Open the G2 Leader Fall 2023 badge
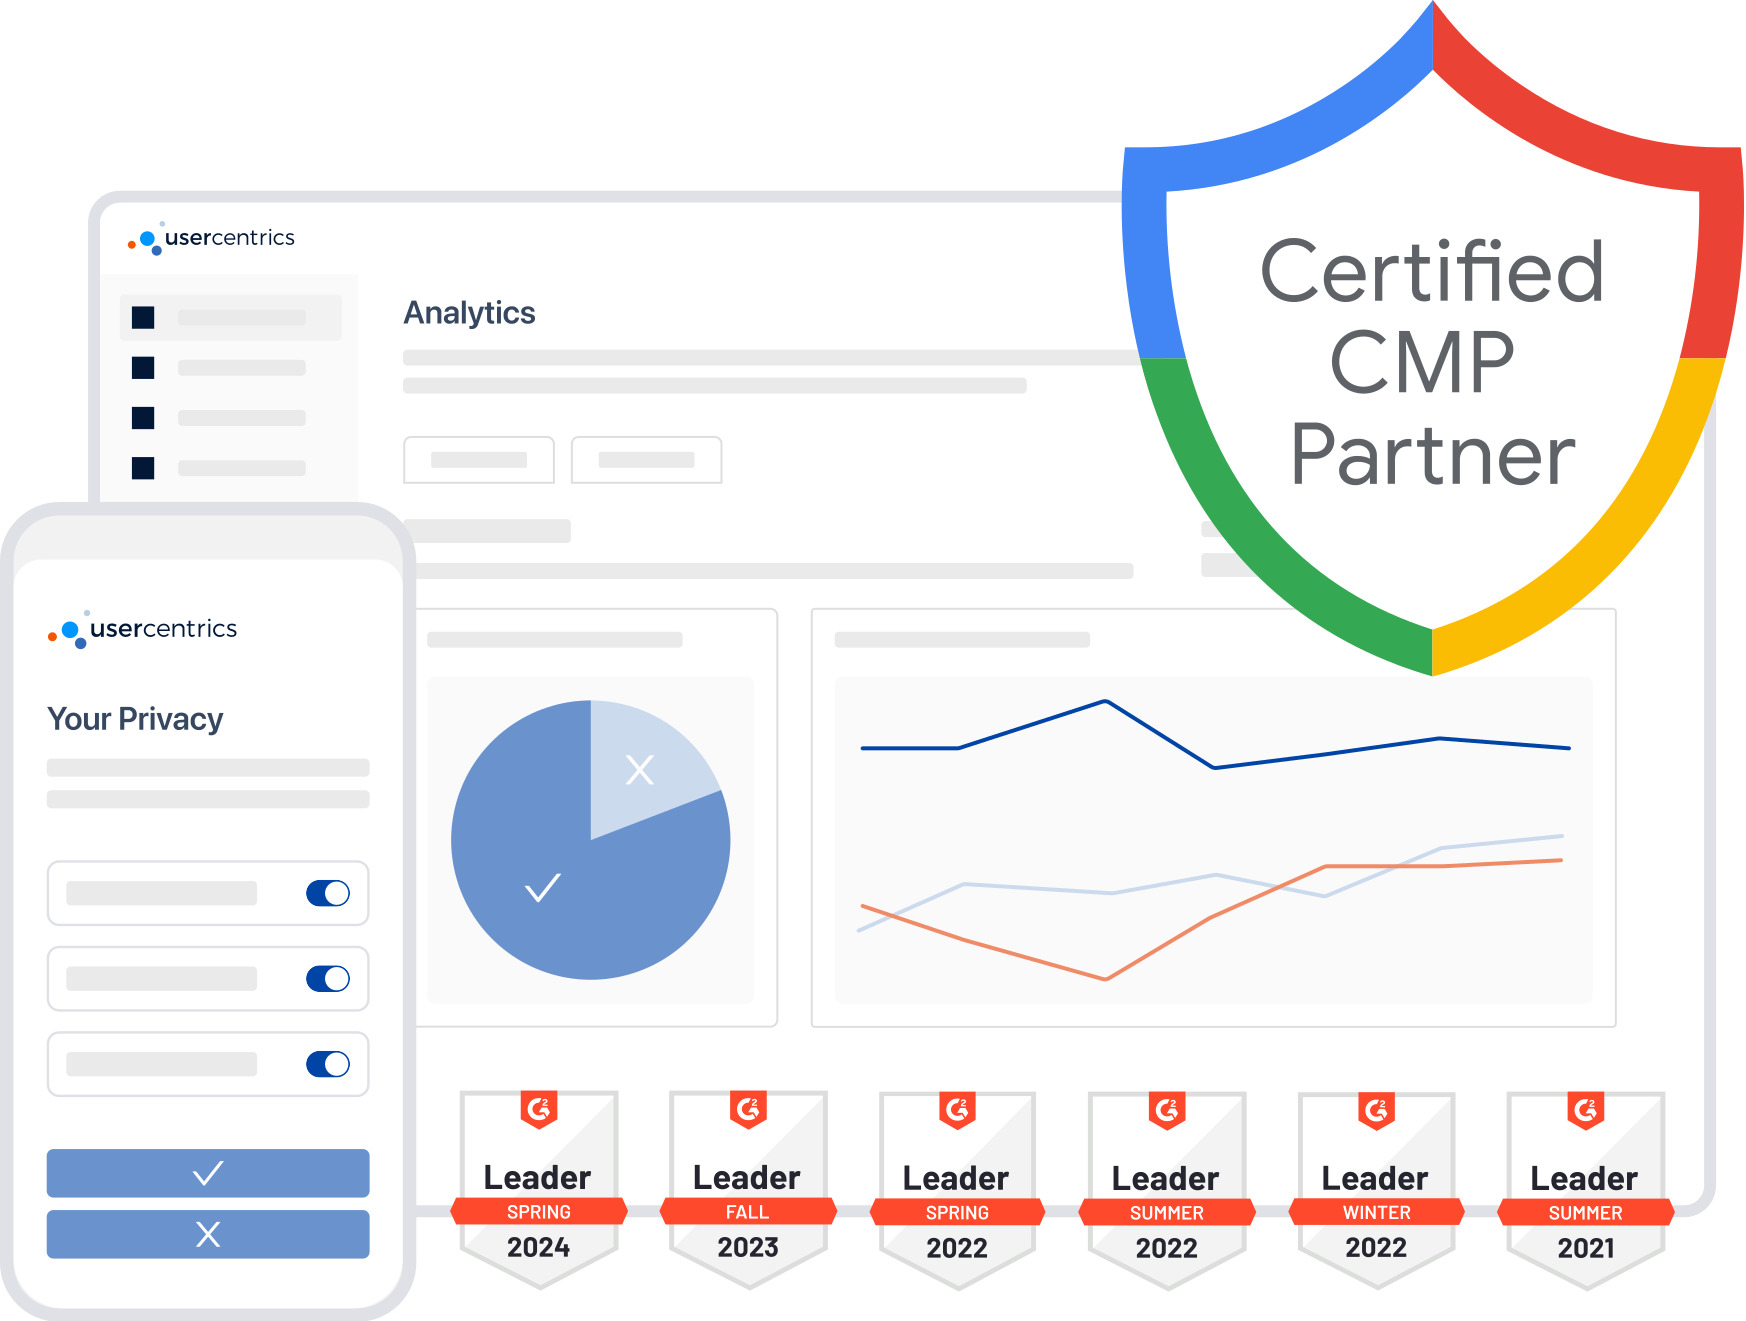 click(x=748, y=1189)
